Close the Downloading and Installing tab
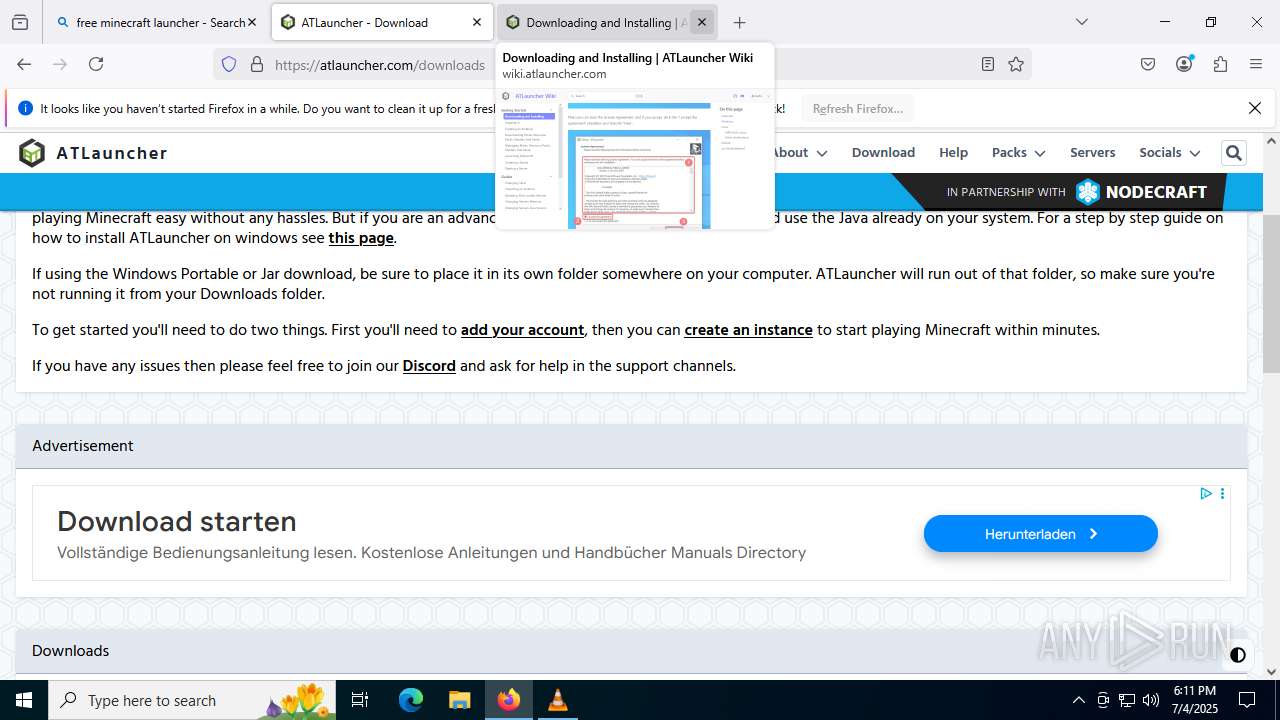 coord(702,22)
